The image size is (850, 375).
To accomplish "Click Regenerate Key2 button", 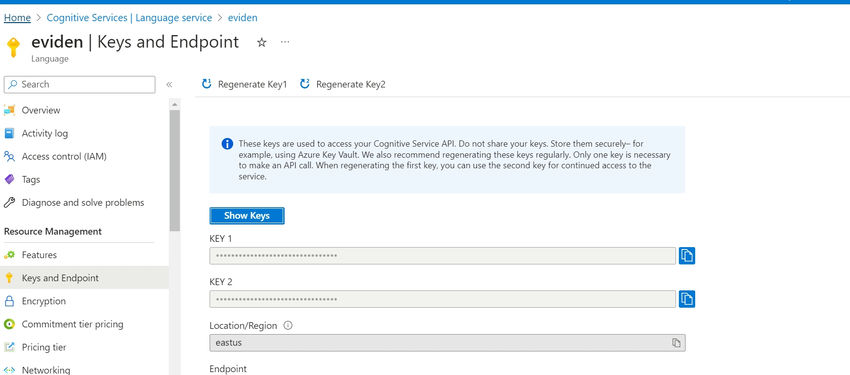I will click(343, 84).
